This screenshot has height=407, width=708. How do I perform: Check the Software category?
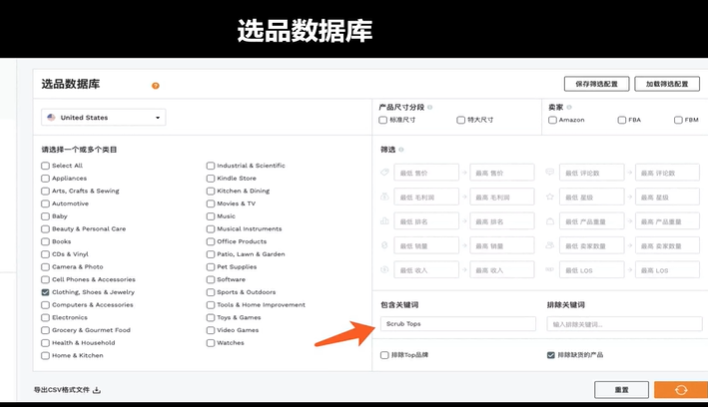click(x=210, y=280)
